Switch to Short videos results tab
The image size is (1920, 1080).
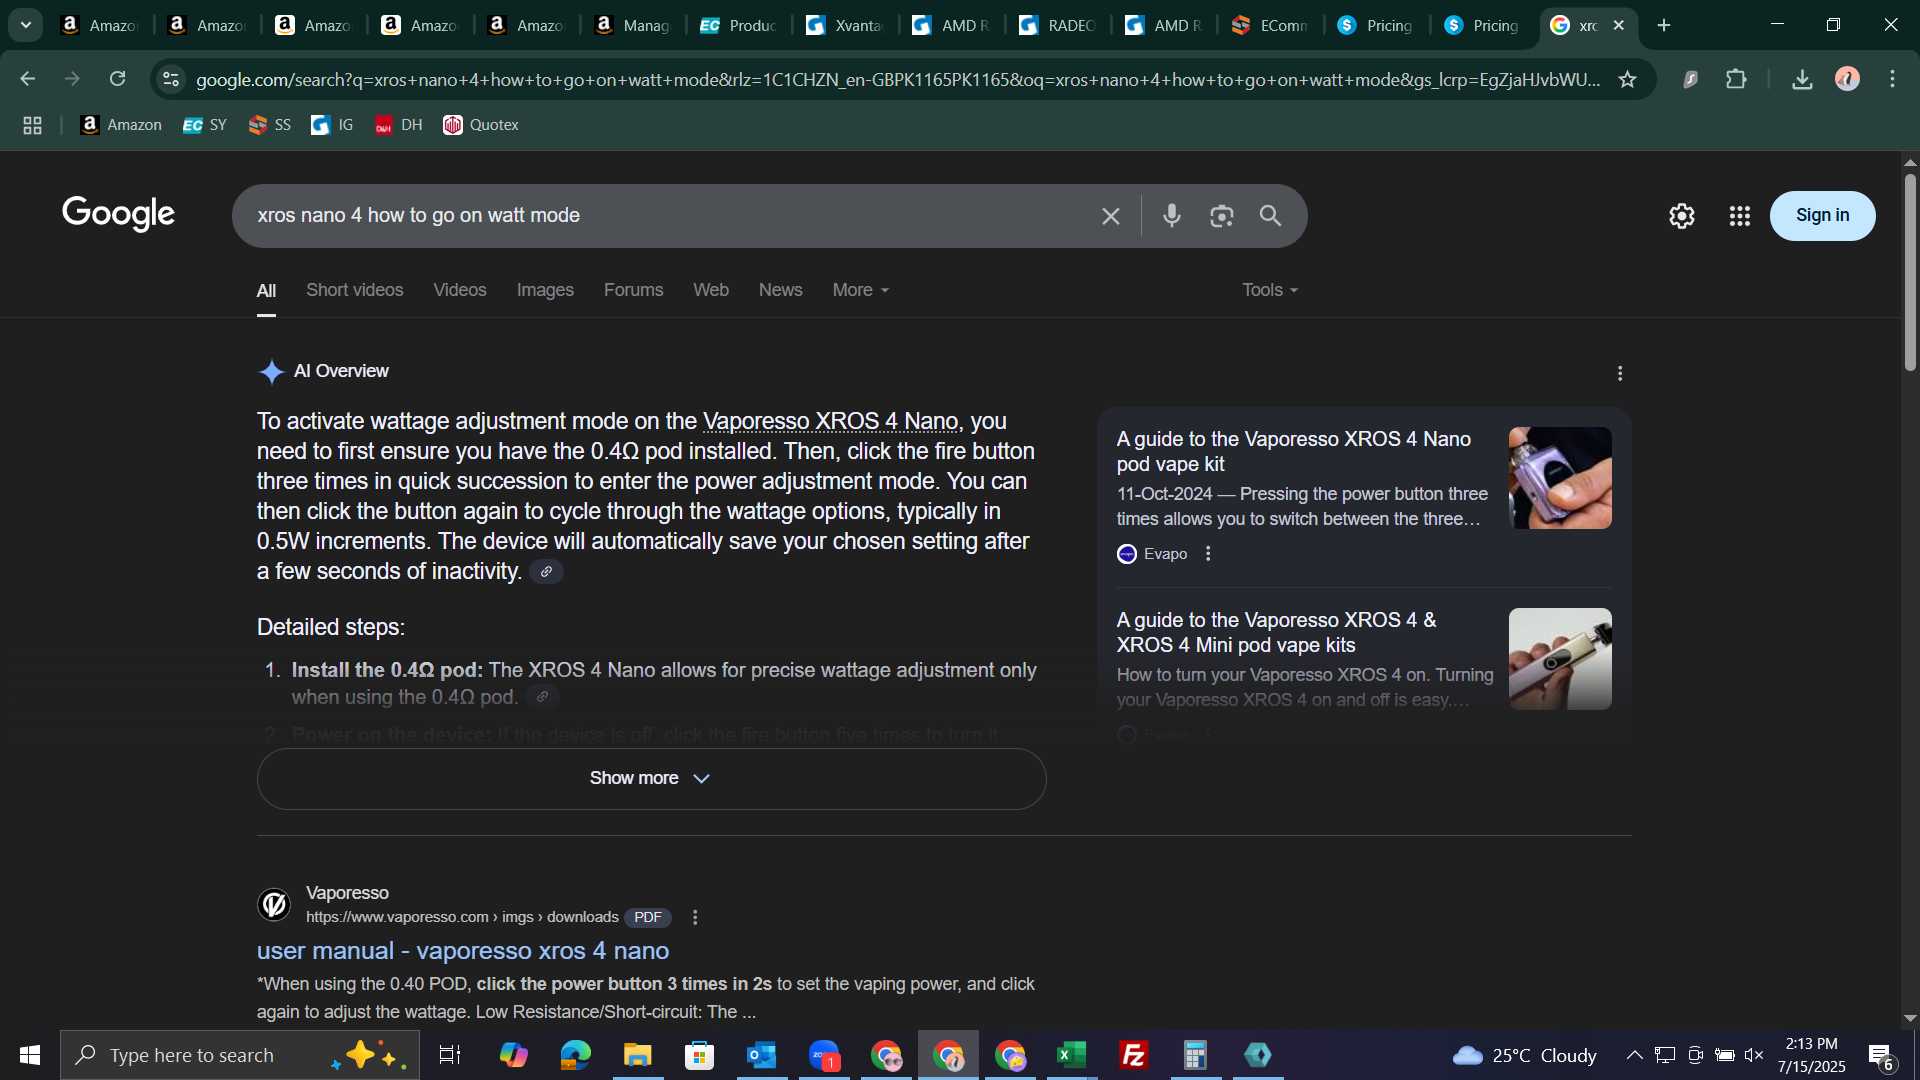pyautogui.click(x=354, y=290)
